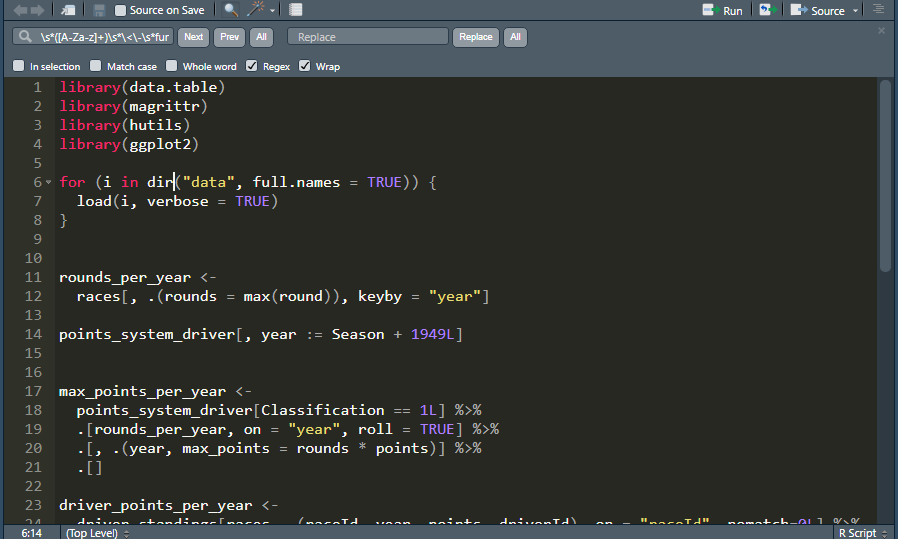898x539 pixels.
Task: Enable Match case option
Action: [x=96, y=66]
